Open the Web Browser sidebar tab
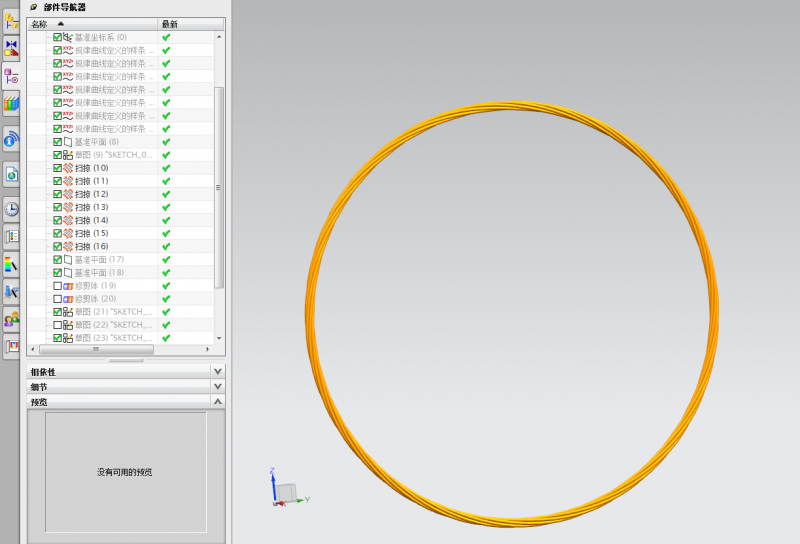 [11, 175]
